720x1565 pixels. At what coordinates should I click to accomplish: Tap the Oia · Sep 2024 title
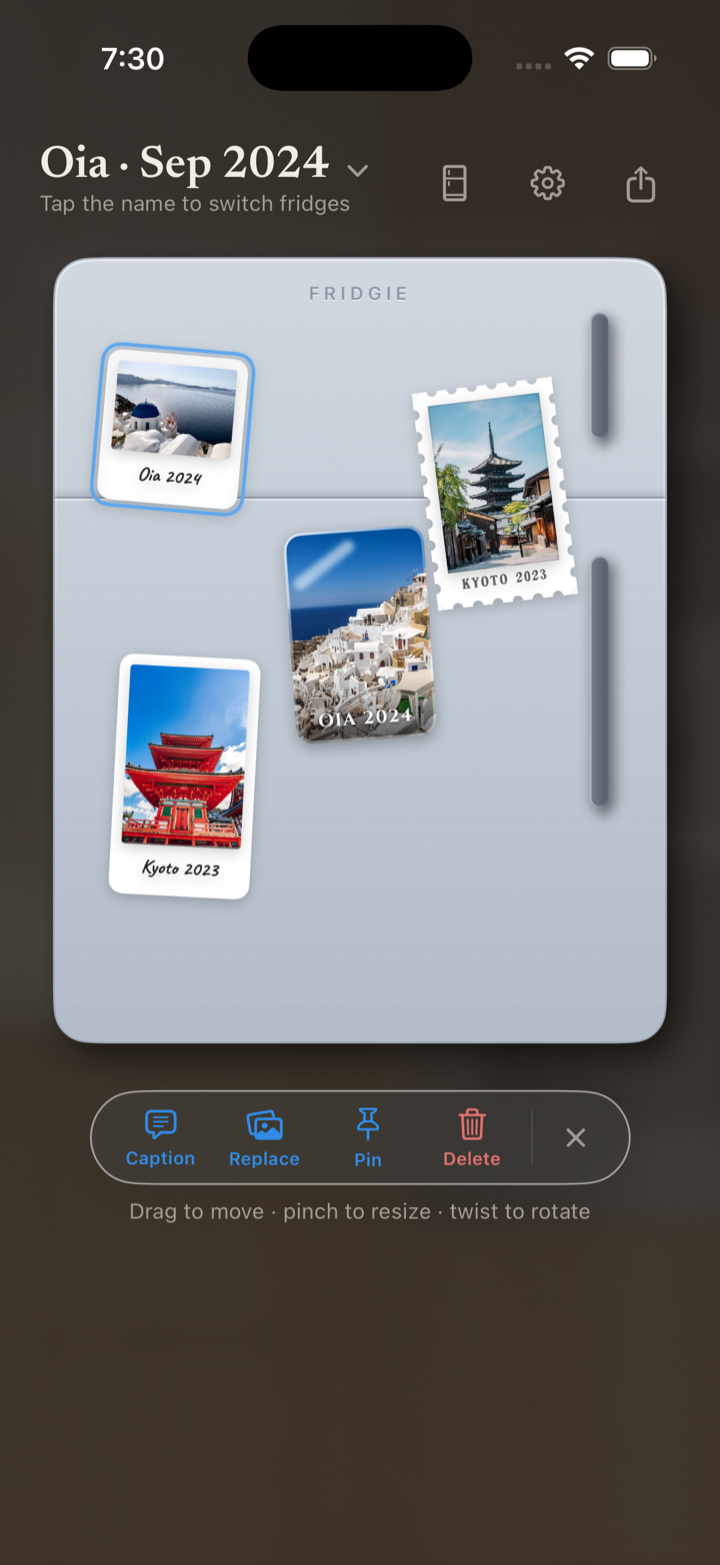tap(185, 162)
